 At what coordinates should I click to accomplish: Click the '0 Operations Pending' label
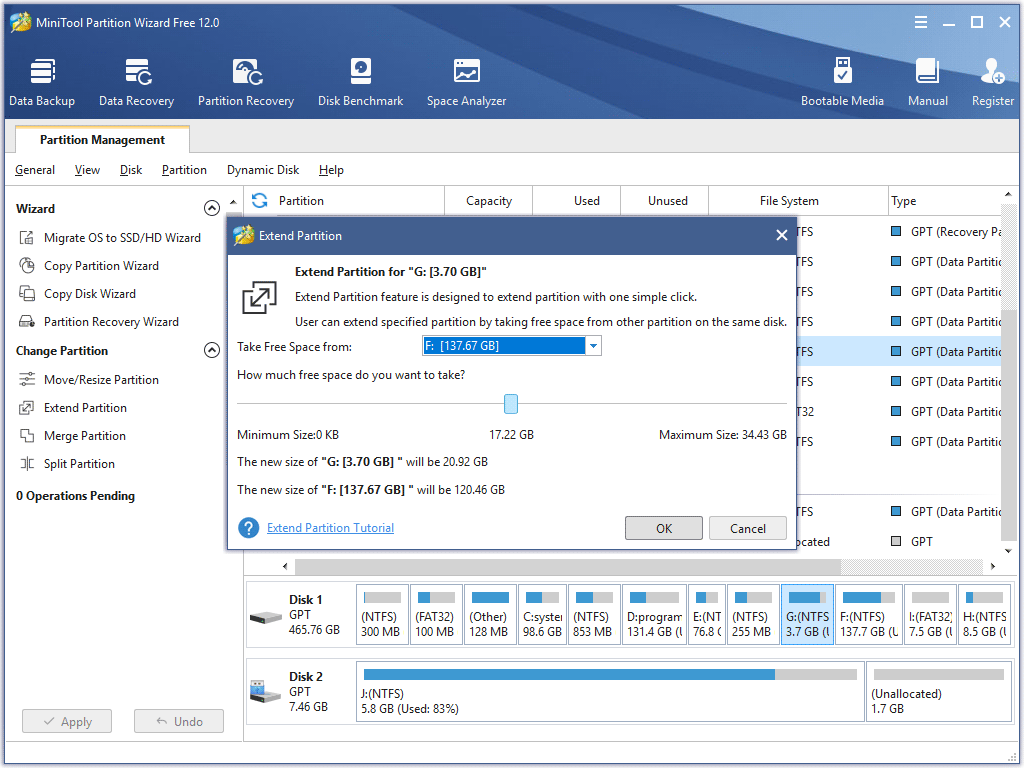click(x=75, y=496)
